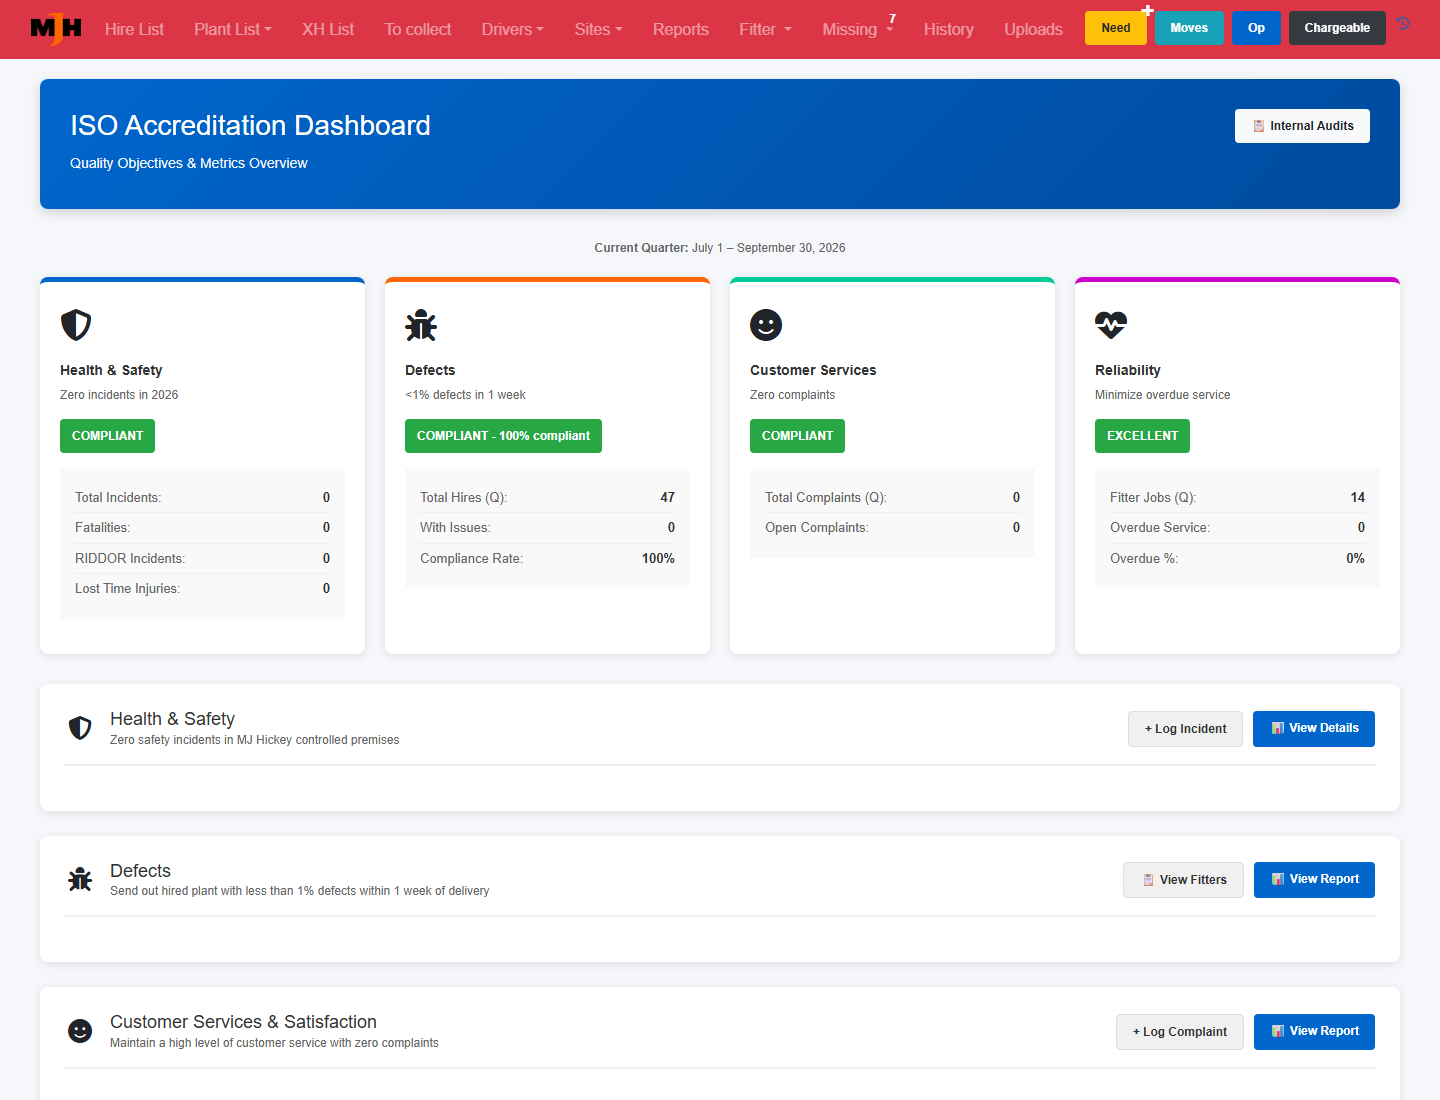Click the smiley icon beside Customer Services & Satisfaction

tap(80, 1031)
